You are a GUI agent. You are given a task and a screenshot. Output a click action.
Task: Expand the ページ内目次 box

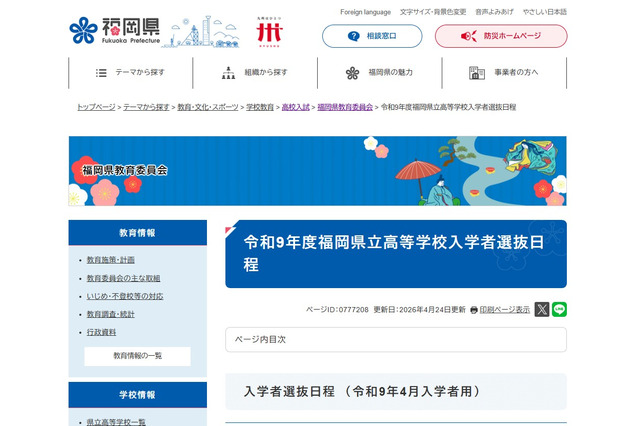click(396, 339)
